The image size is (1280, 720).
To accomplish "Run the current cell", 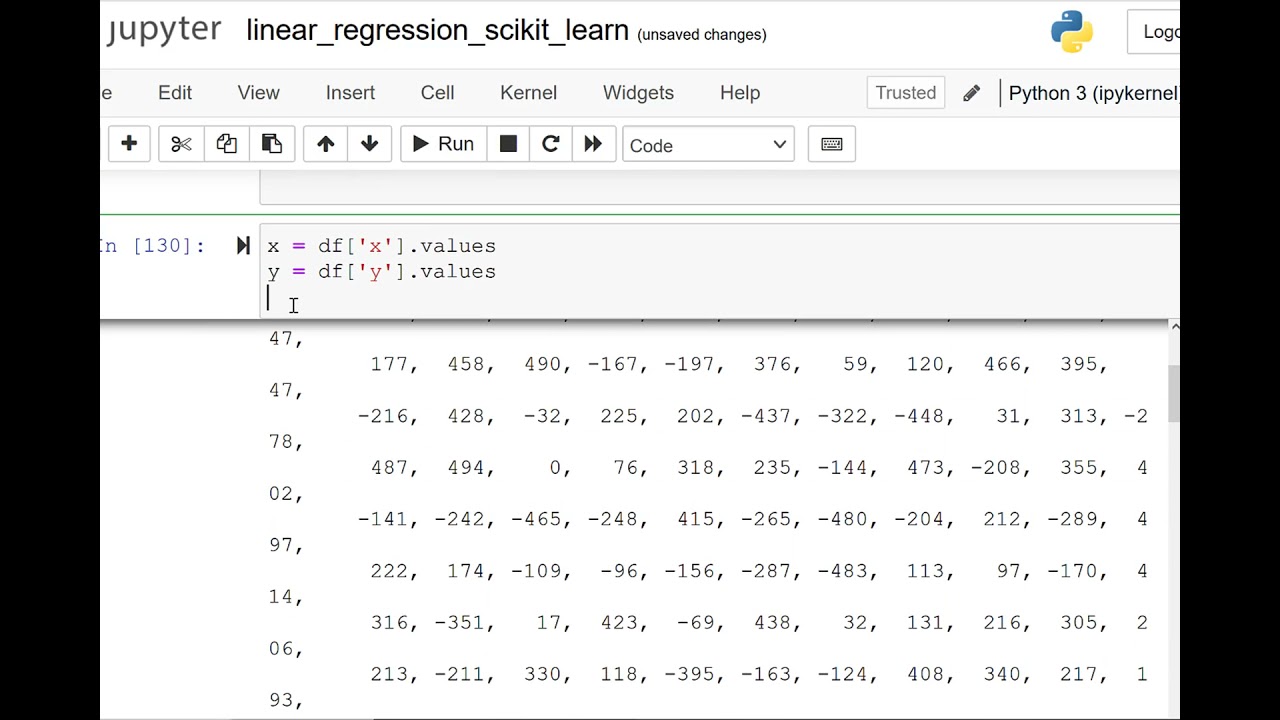I will pos(443,144).
